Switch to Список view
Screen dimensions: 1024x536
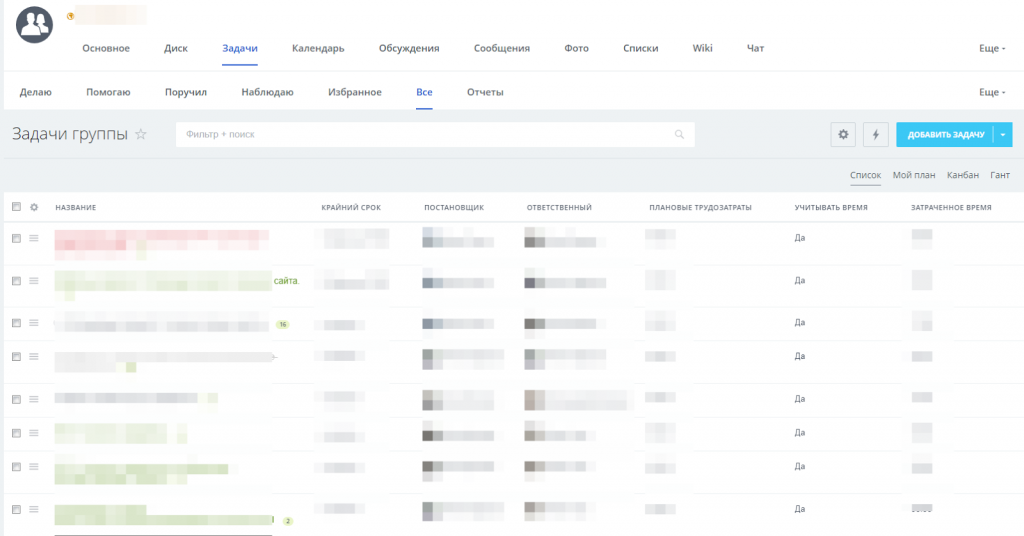click(865, 175)
